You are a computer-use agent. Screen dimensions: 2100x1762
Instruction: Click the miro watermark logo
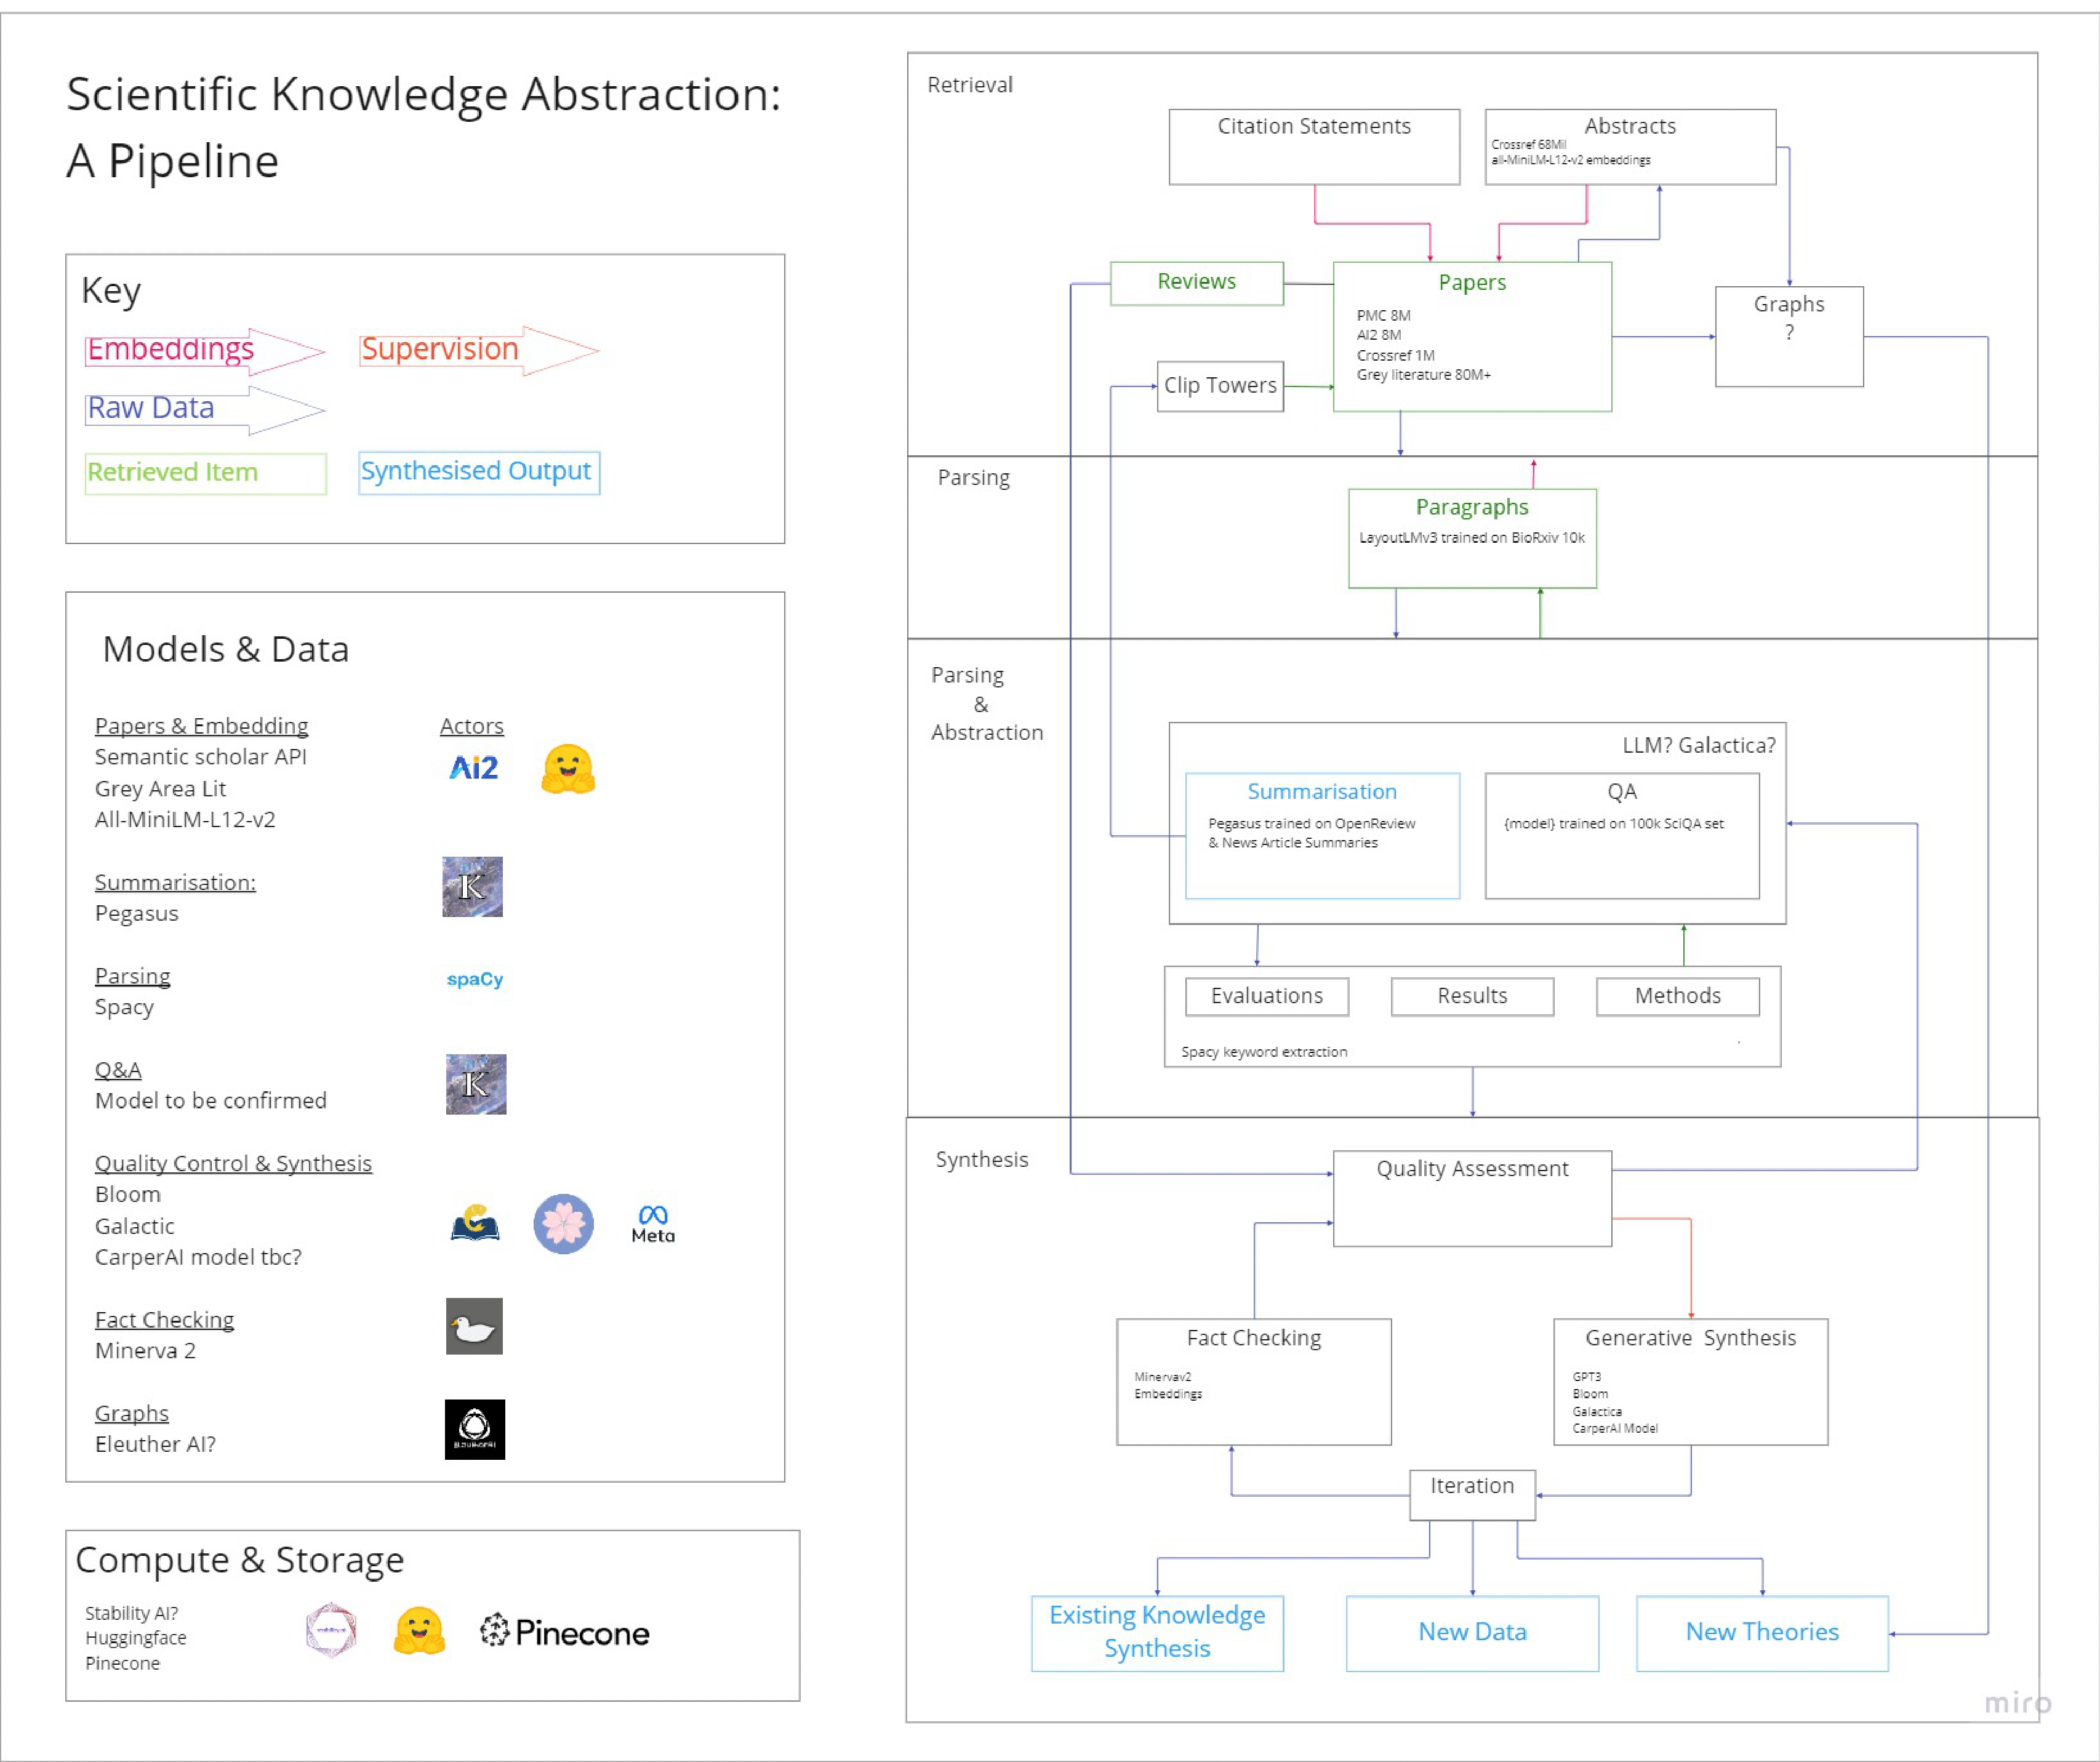pos(2018,1702)
